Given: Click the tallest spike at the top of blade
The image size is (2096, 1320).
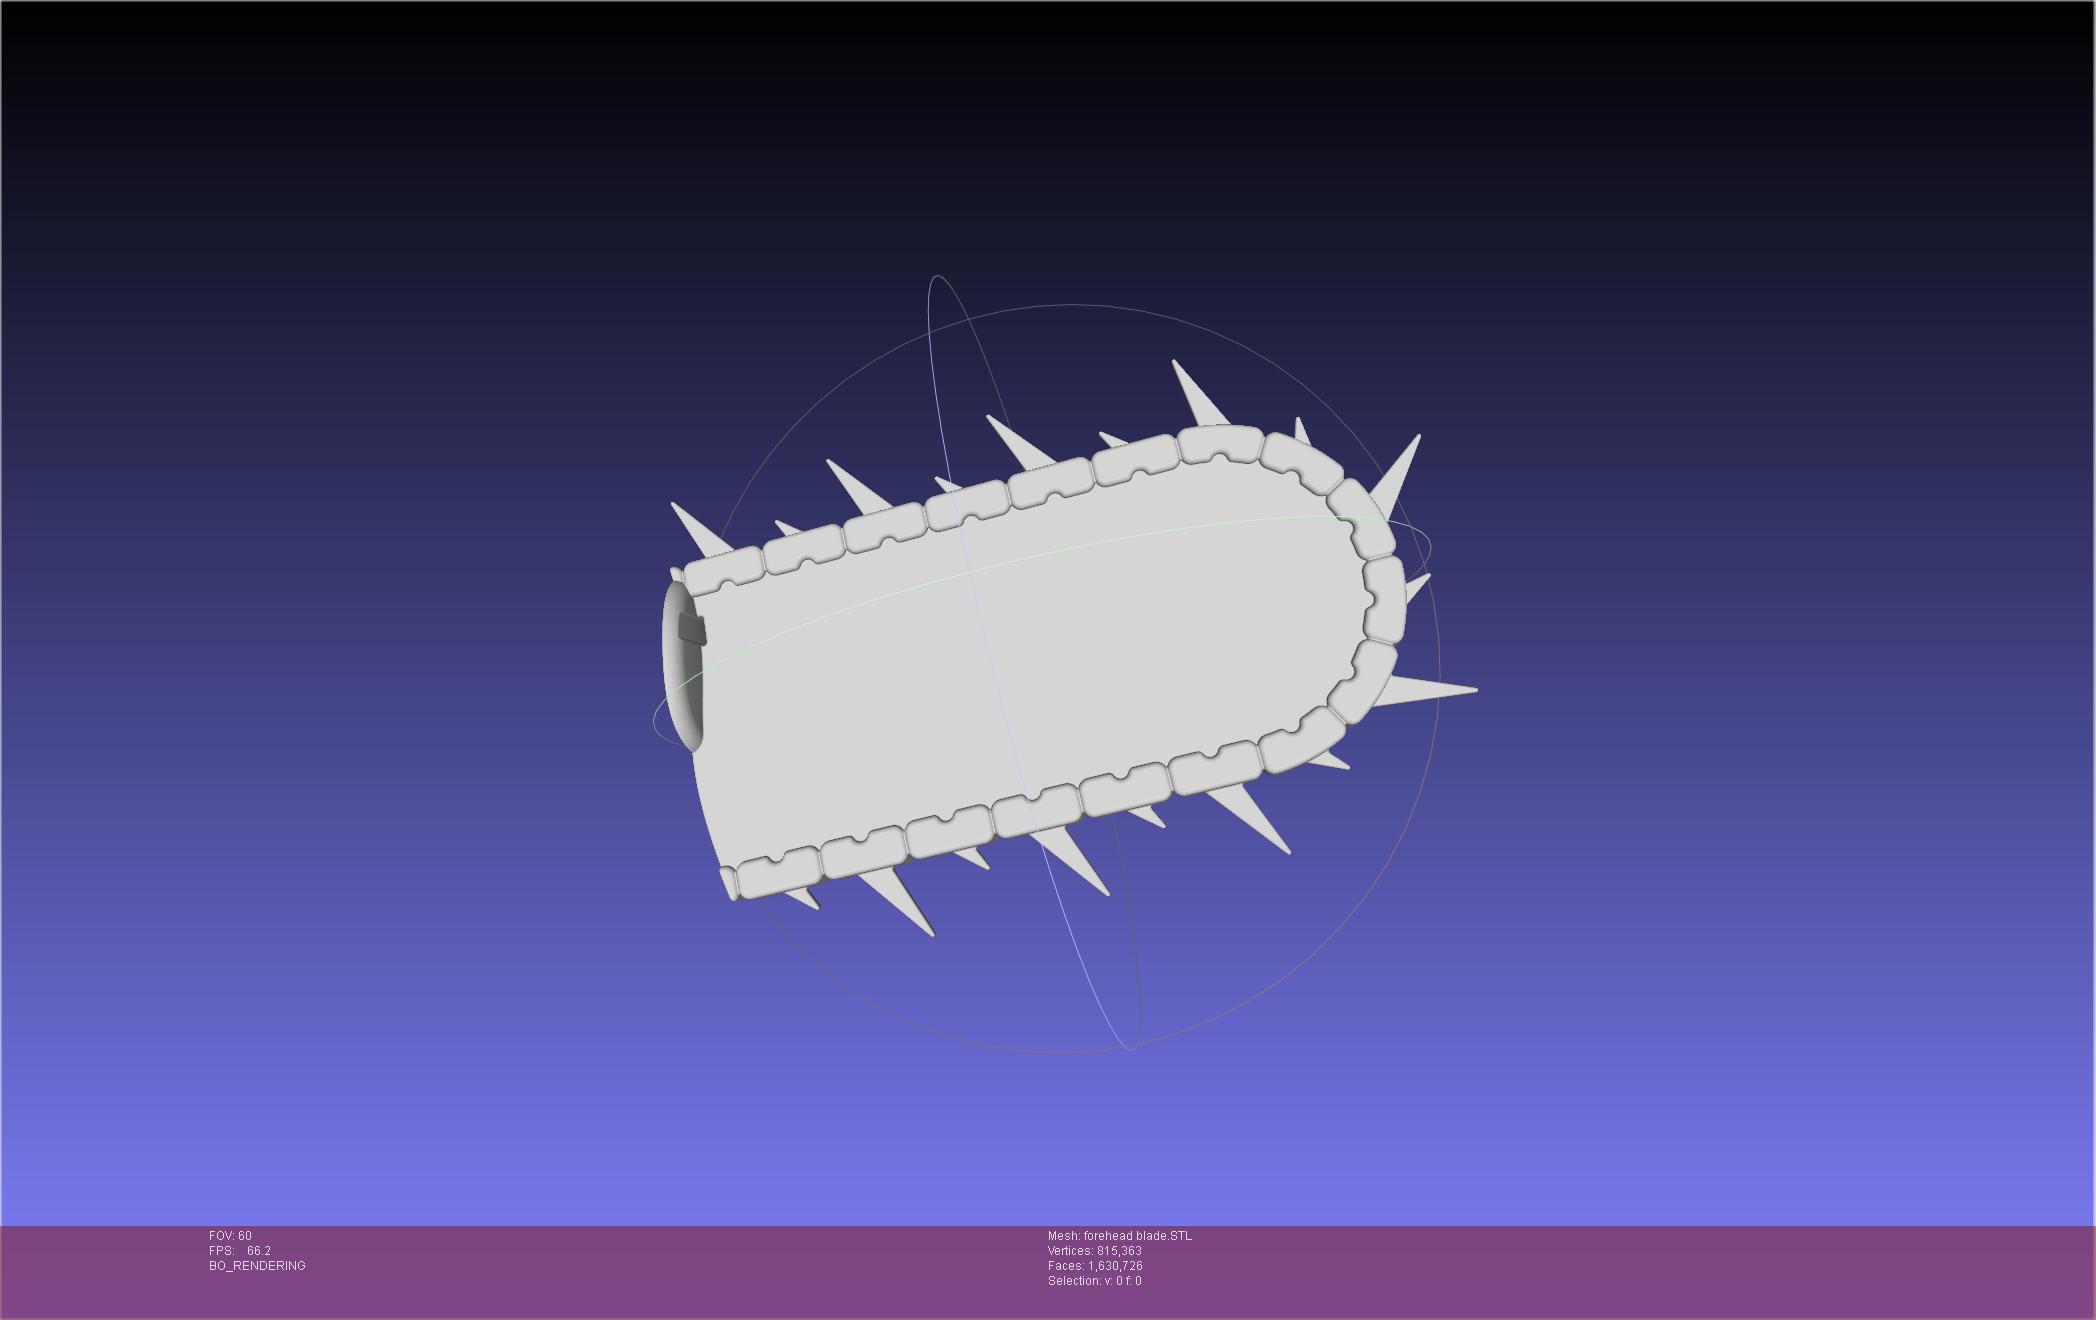Looking at the screenshot, I should click(x=1198, y=394).
